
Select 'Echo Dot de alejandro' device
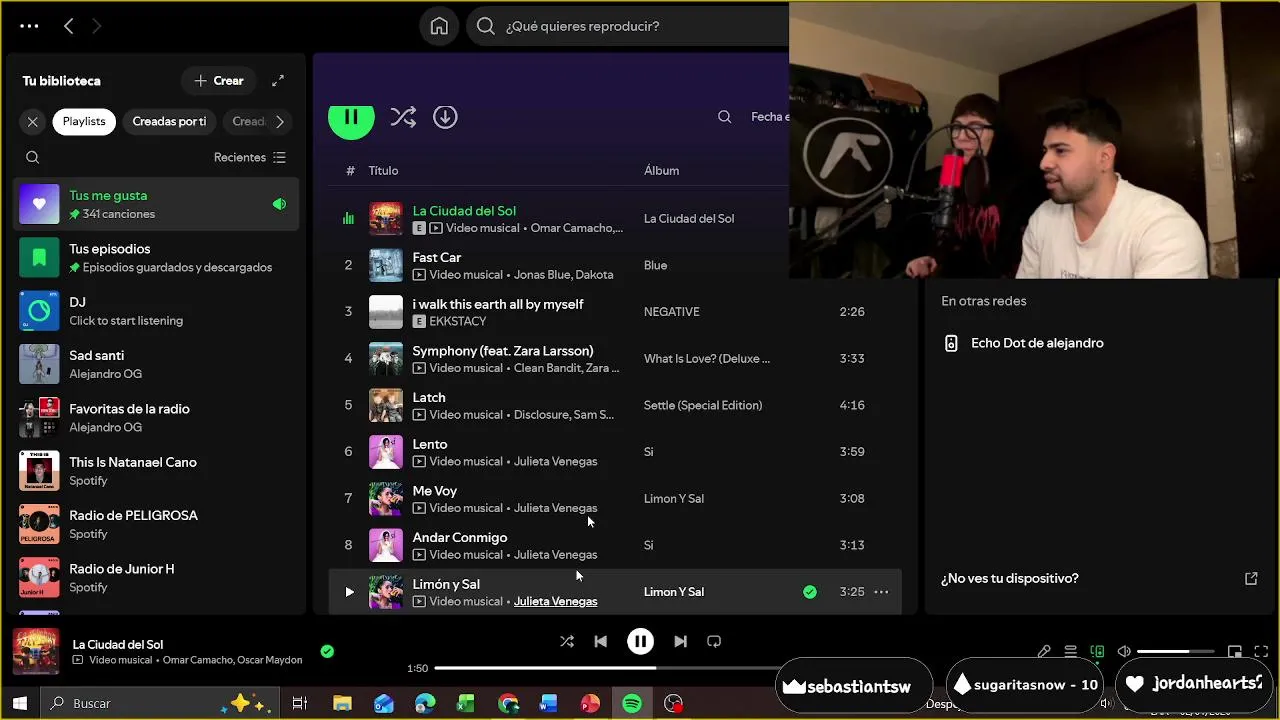[1037, 343]
